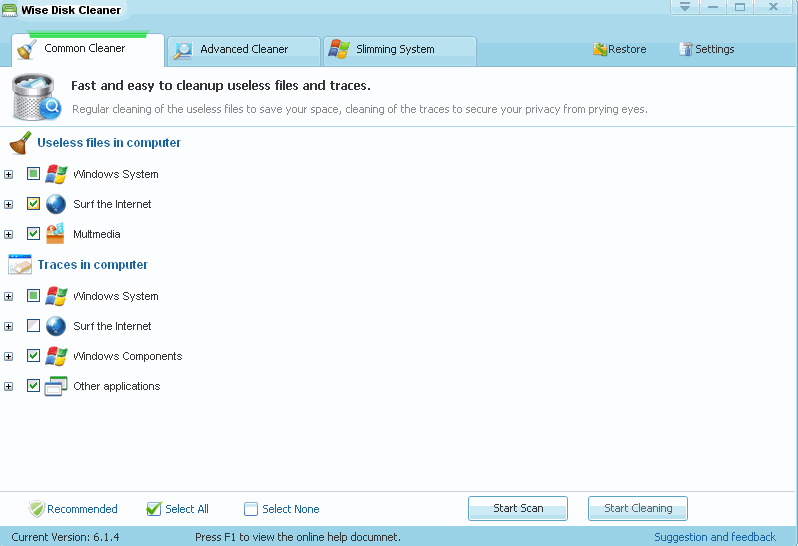798x546 pixels.
Task: Open the title bar dropdown menu arrow
Action: 685,7
